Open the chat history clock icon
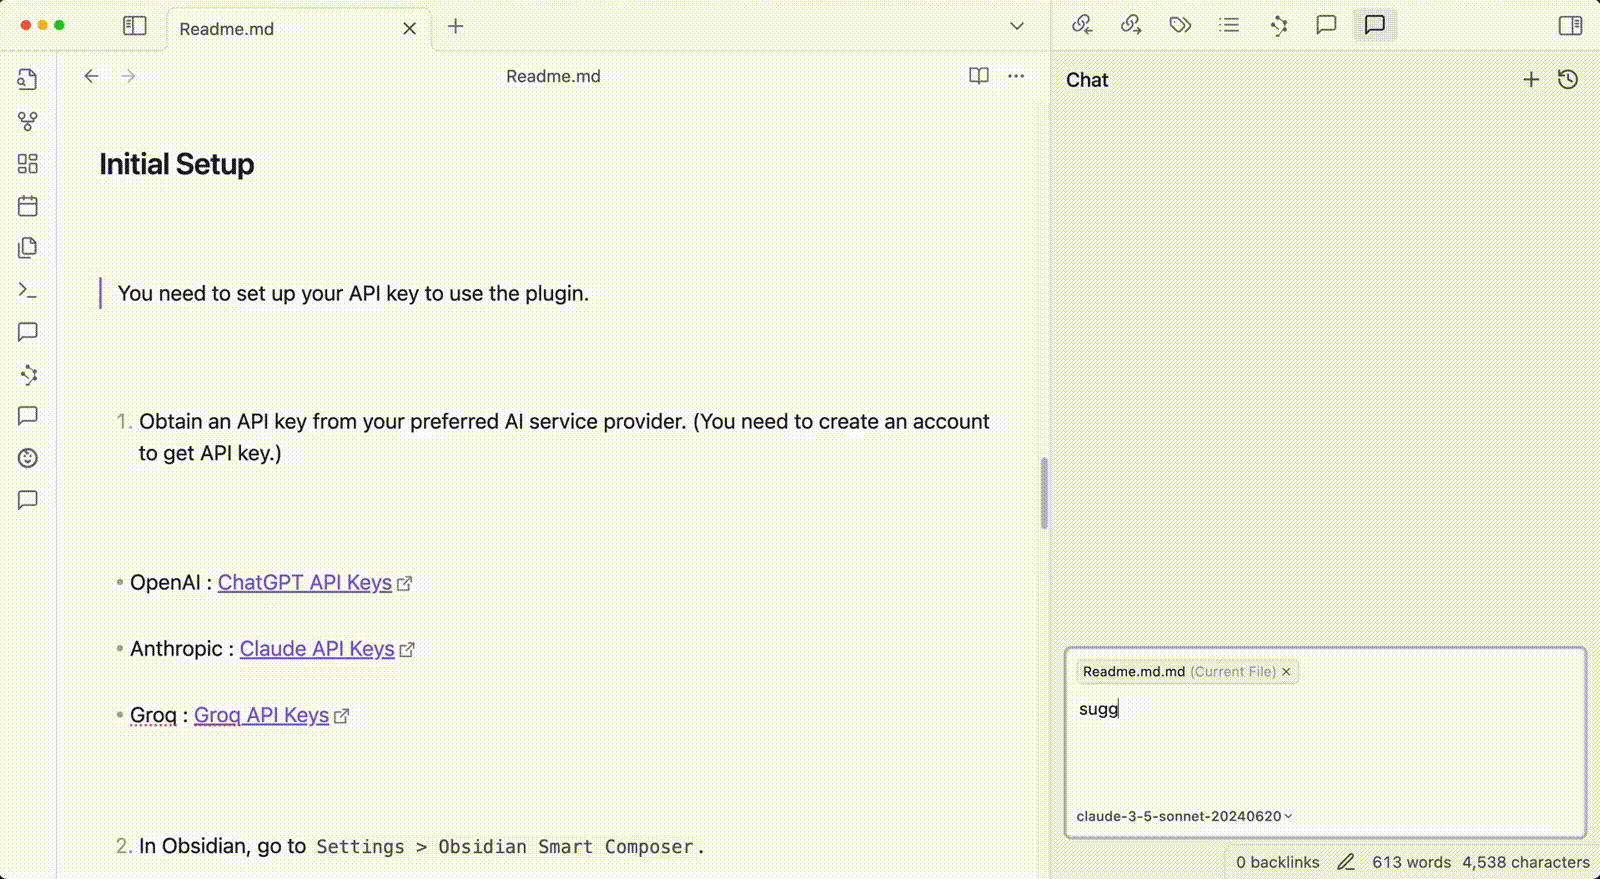This screenshot has width=1600, height=879. click(1568, 80)
